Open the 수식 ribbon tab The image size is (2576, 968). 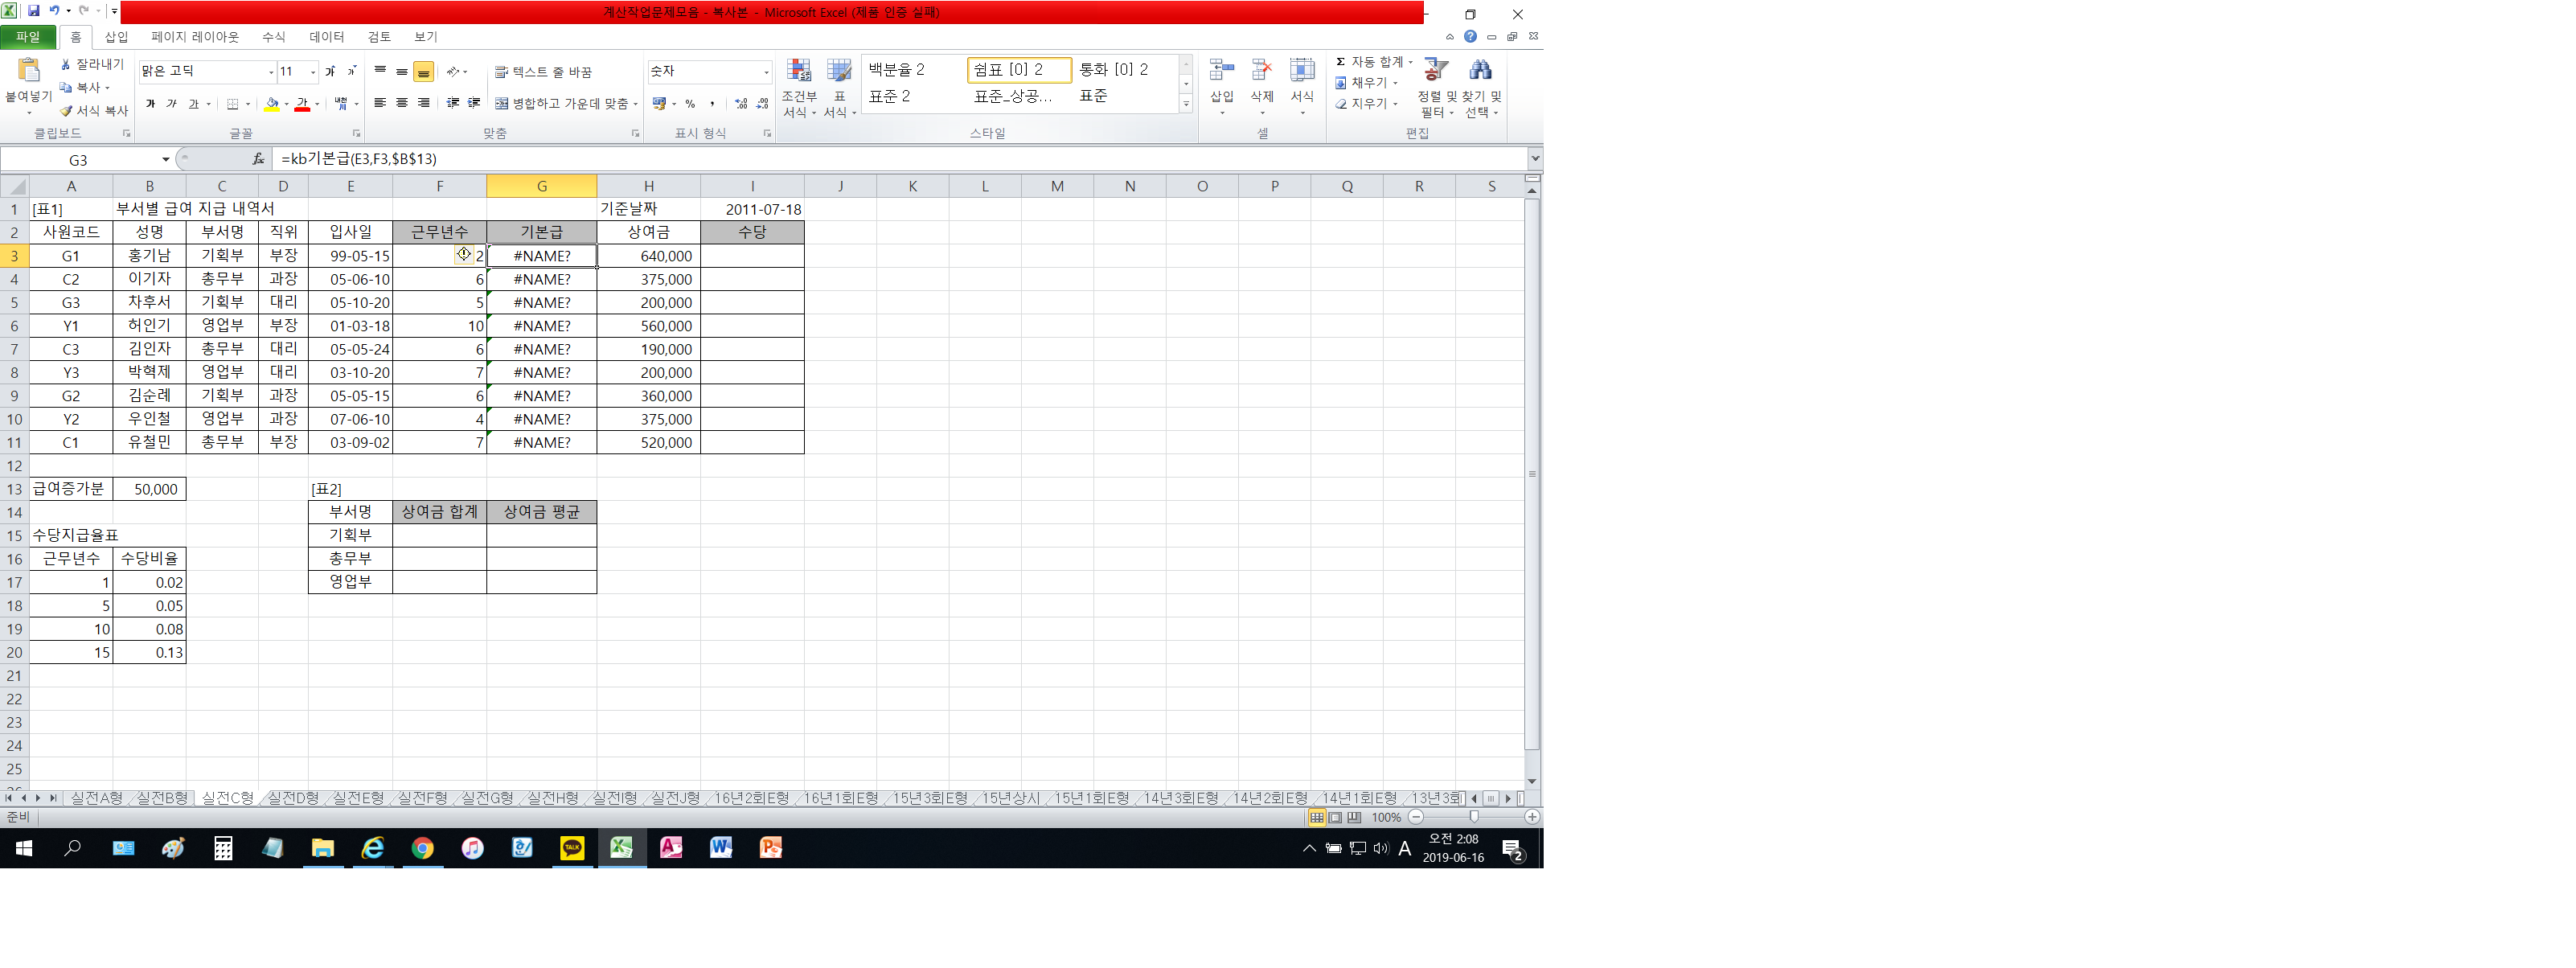click(x=273, y=37)
